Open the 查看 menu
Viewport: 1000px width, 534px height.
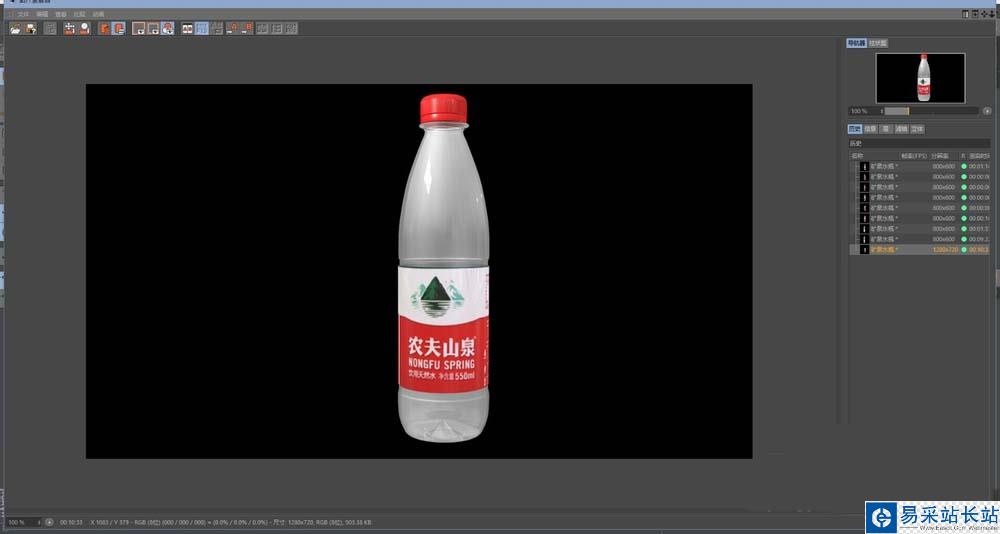tap(61, 14)
